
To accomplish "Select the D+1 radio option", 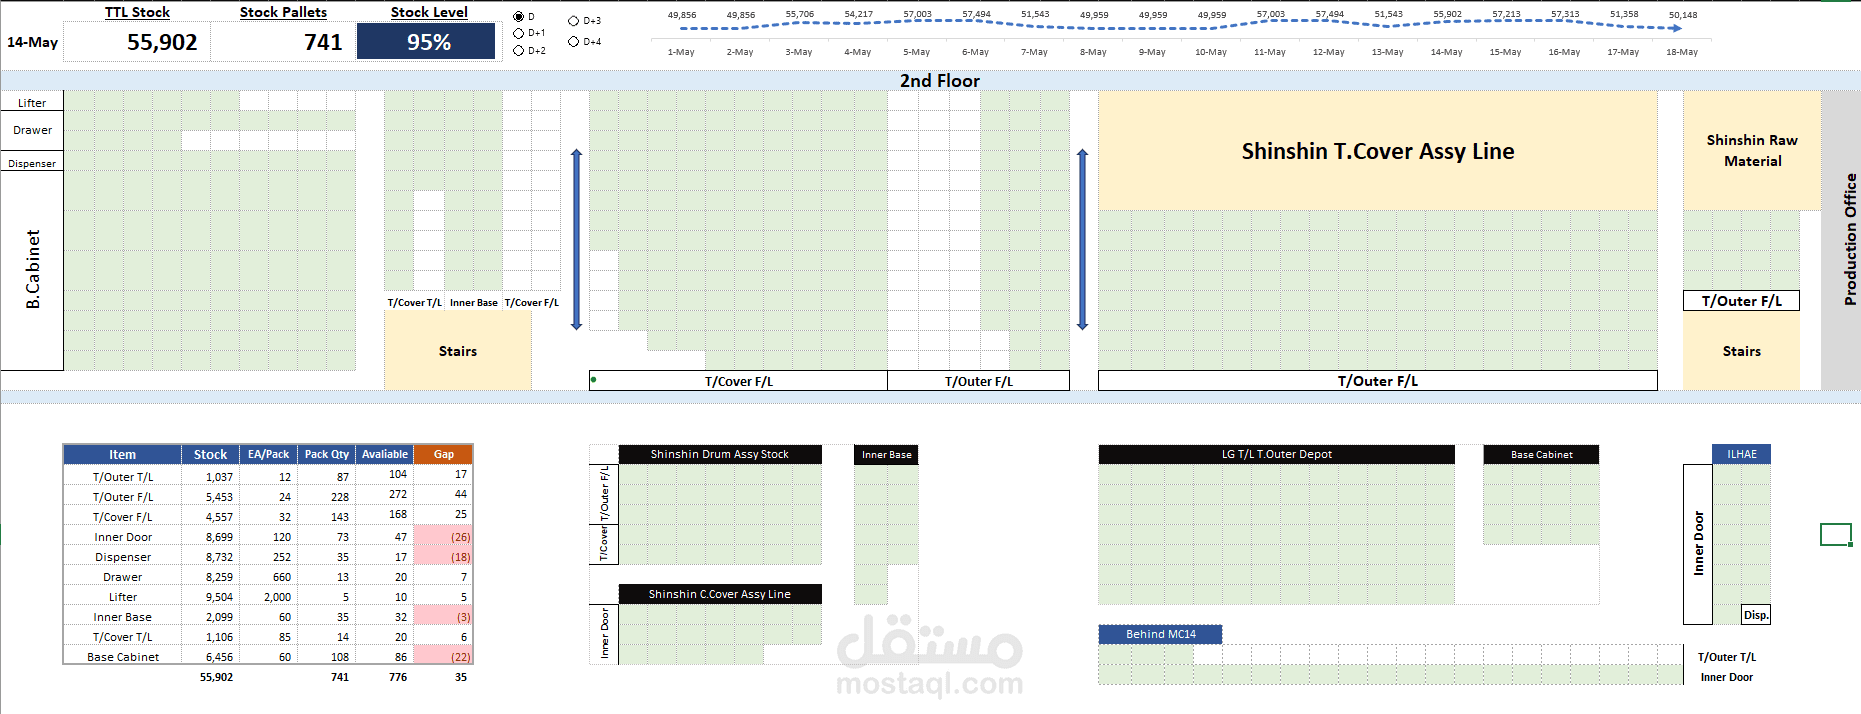I will (518, 33).
